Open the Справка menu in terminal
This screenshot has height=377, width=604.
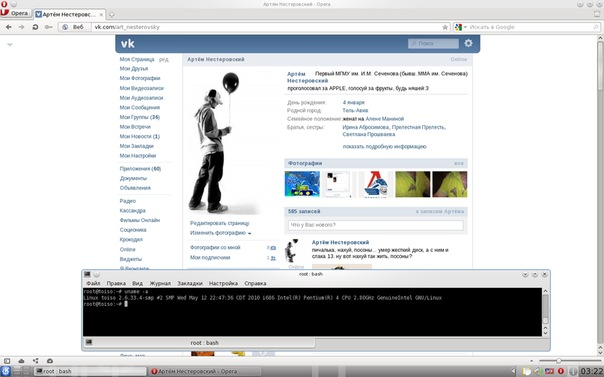coord(255,283)
